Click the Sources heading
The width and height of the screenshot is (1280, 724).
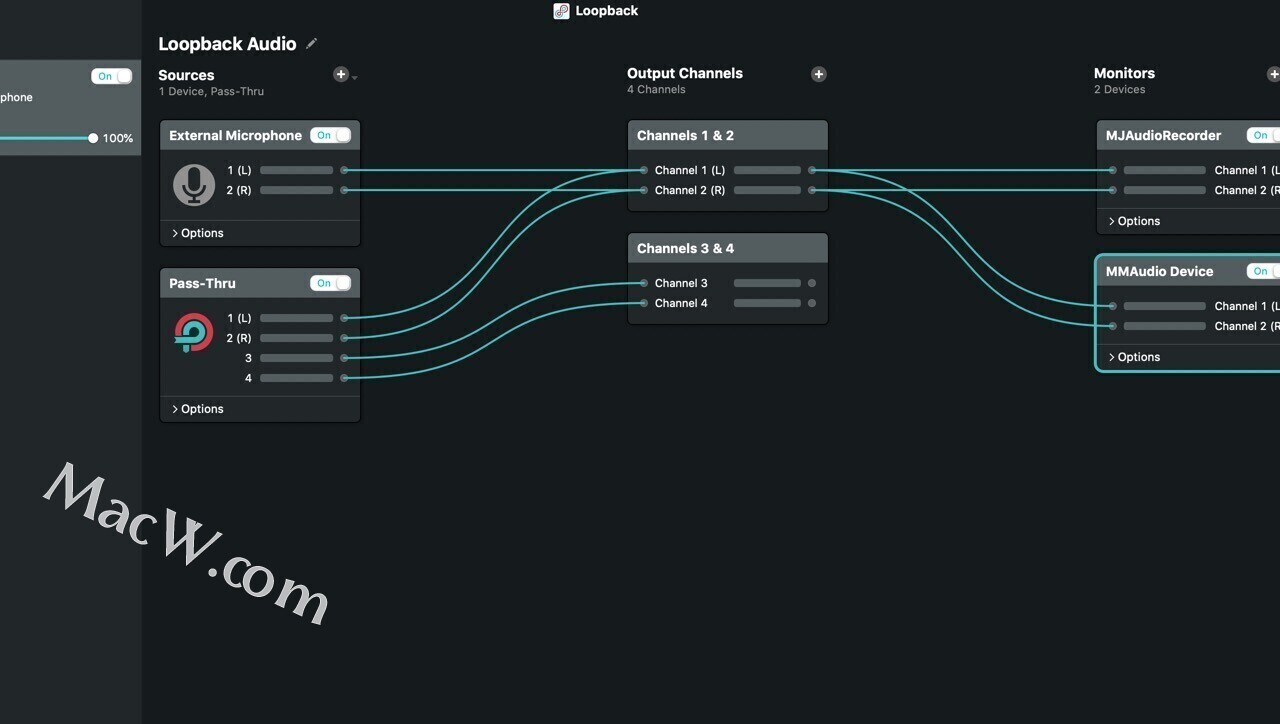pyautogui.click(x=186, y=75)
